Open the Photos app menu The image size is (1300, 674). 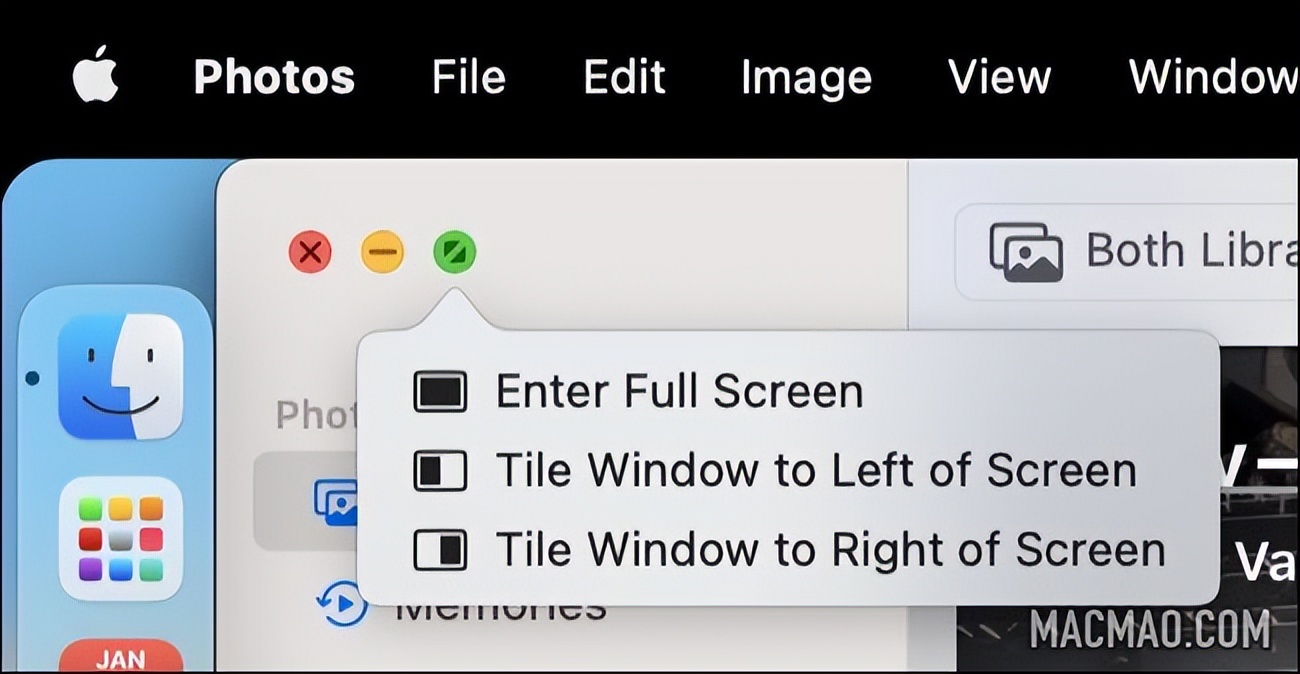click(273, 77)
